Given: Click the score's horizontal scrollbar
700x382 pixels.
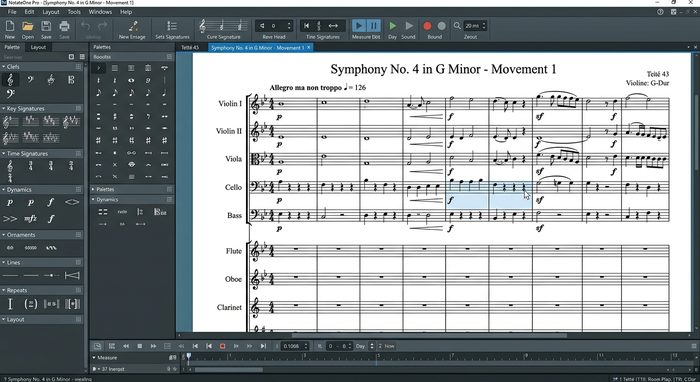Looking at the screenshot, I should (x=429, y=335).
